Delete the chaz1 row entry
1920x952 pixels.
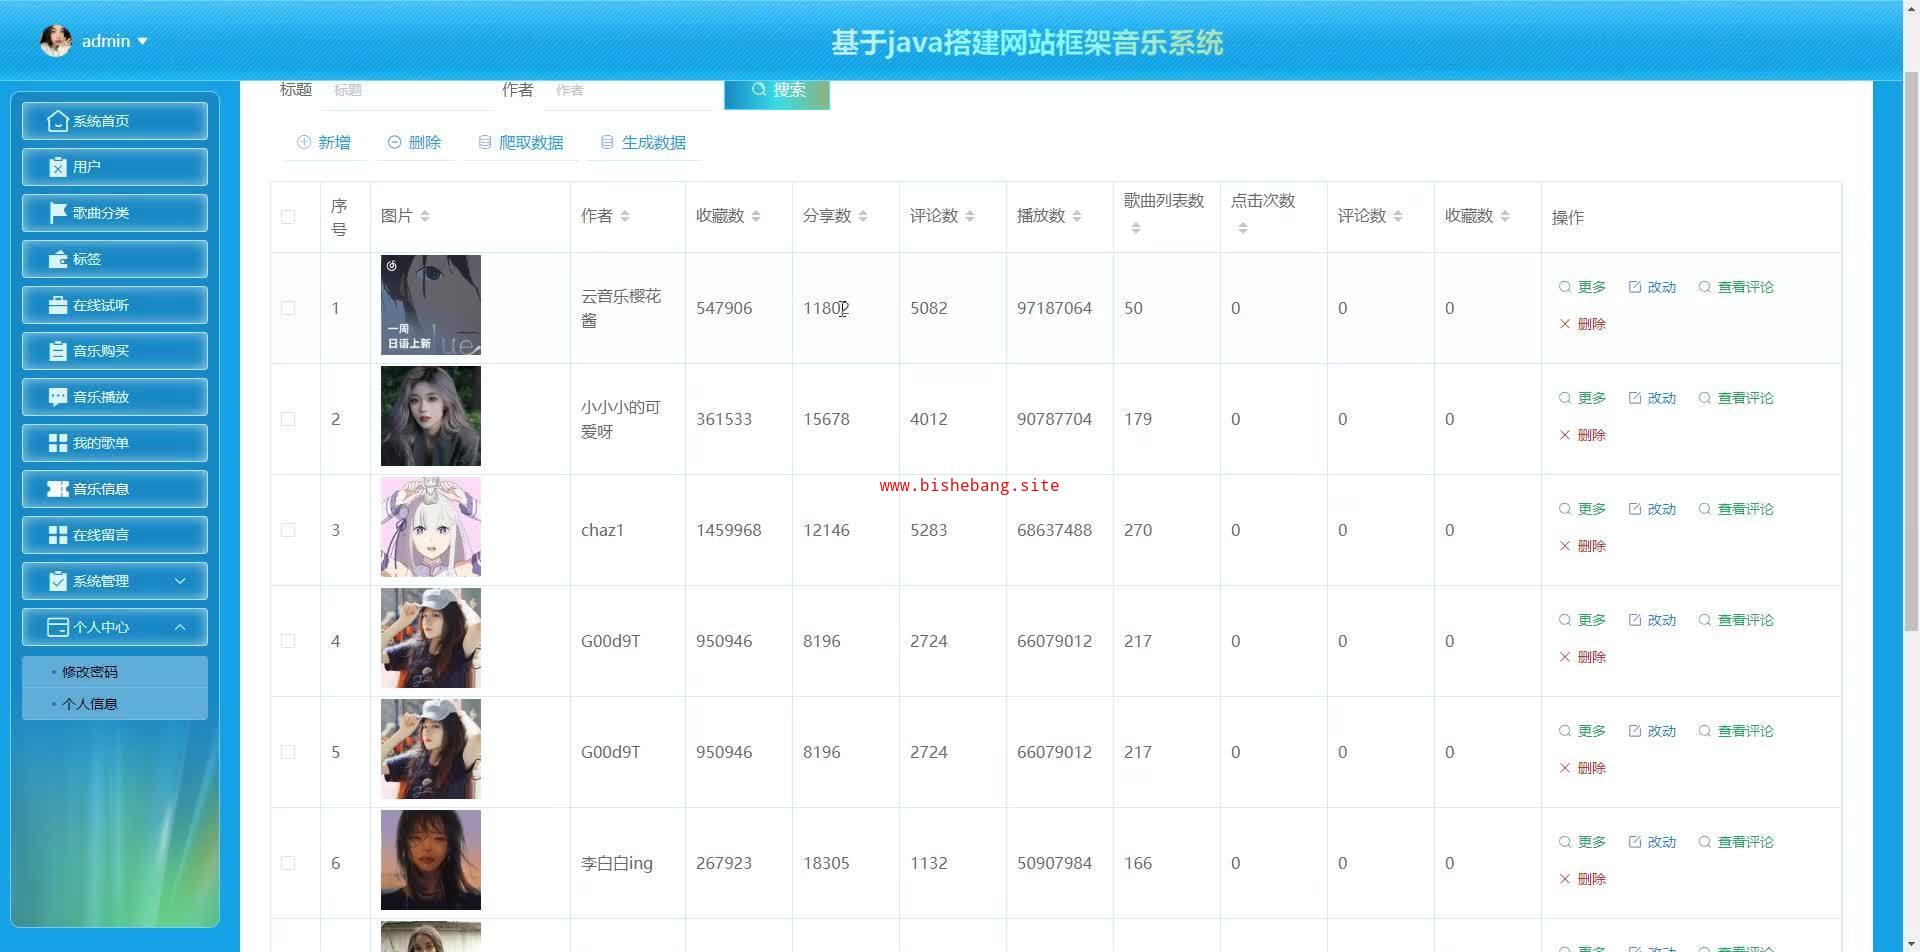[x=1582, y=546]
